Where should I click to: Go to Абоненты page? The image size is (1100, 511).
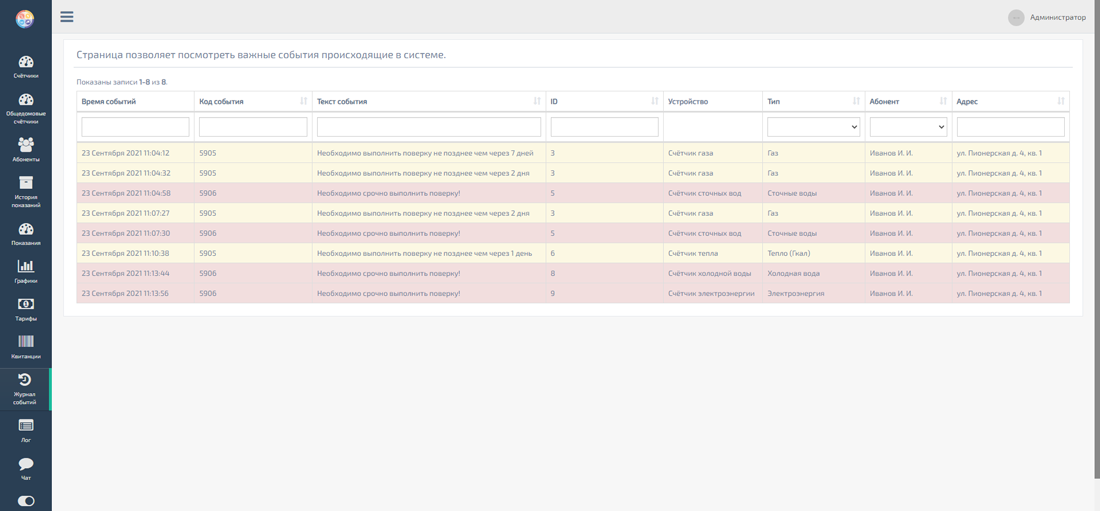26,149
